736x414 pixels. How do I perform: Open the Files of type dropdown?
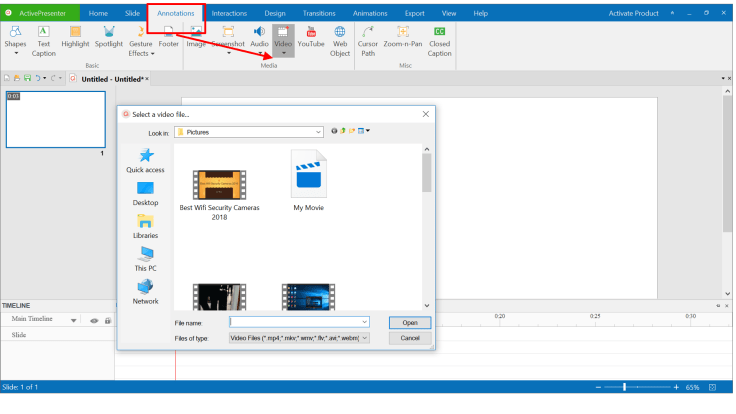(x=365, y=338)
